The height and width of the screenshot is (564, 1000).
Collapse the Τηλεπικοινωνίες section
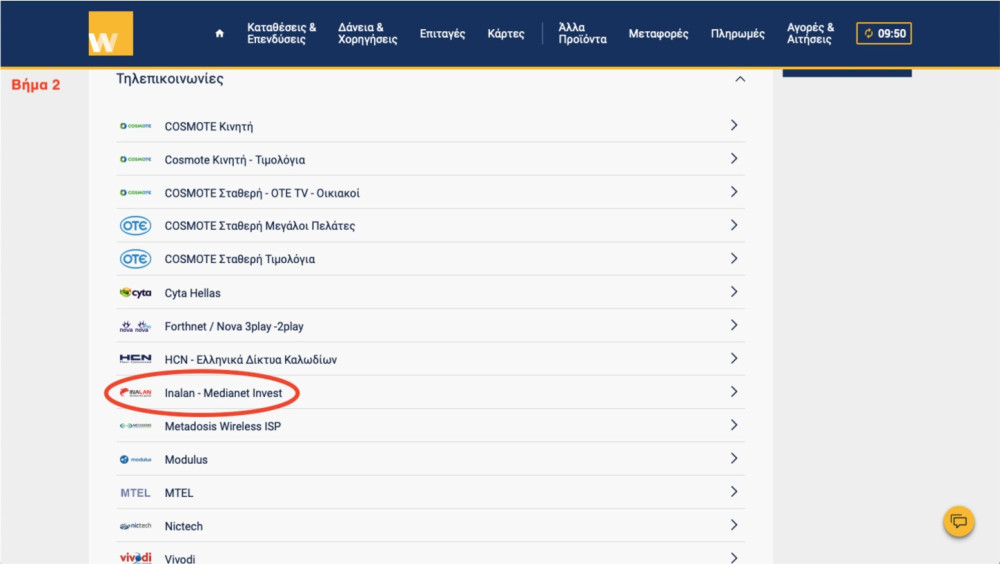click(x=740, y=79)
